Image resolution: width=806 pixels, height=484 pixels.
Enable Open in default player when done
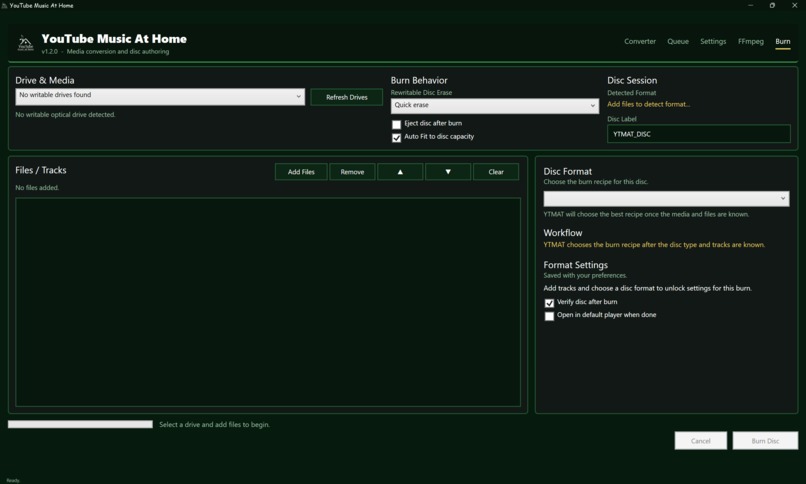549,316
